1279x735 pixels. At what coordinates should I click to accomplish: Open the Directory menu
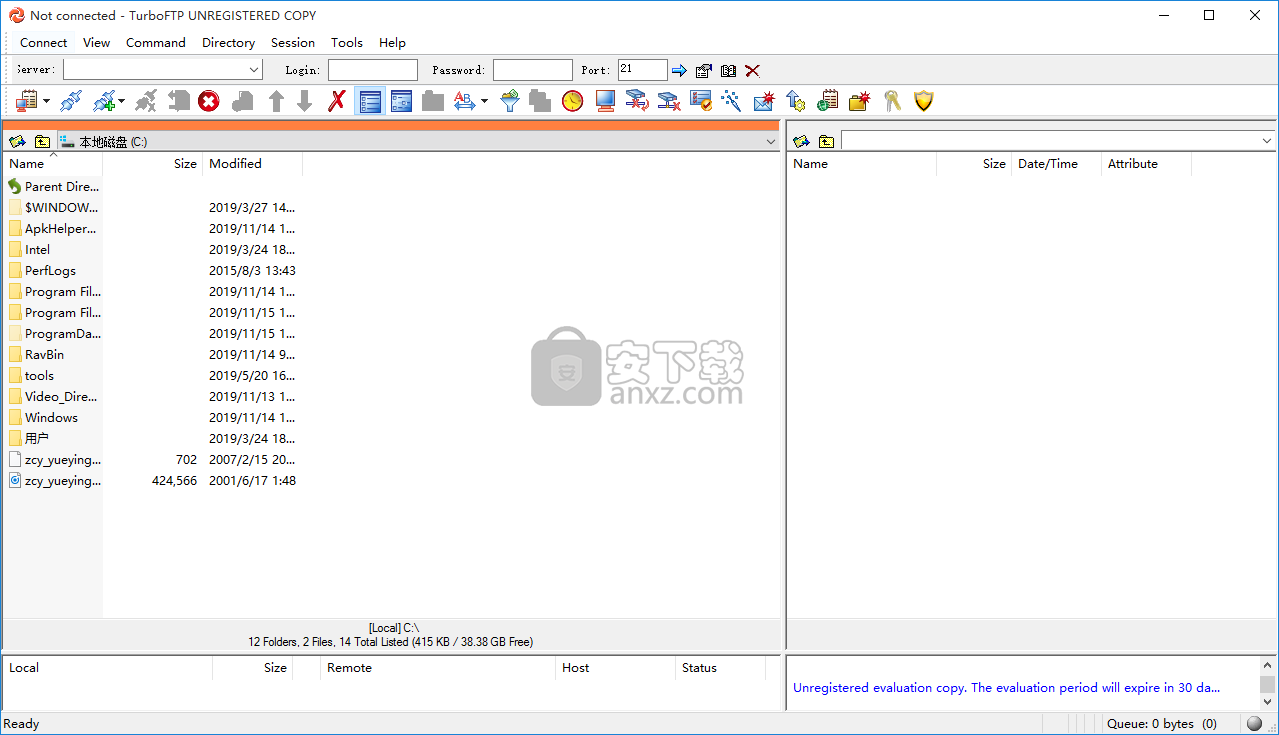pyautogui.click(x=228, y=42)
